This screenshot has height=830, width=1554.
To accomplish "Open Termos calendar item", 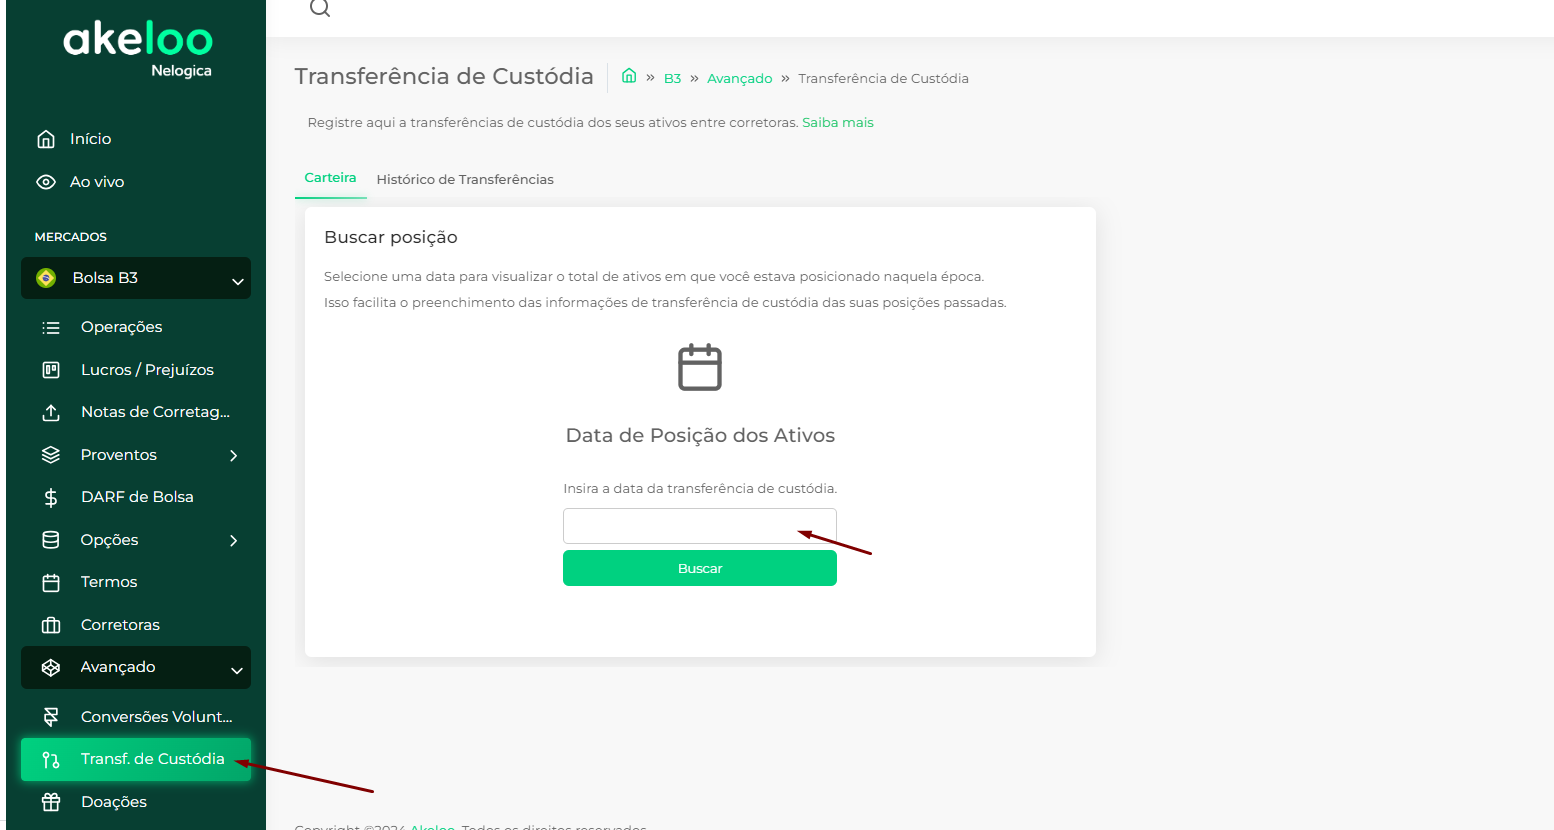I will pos(109,582).
